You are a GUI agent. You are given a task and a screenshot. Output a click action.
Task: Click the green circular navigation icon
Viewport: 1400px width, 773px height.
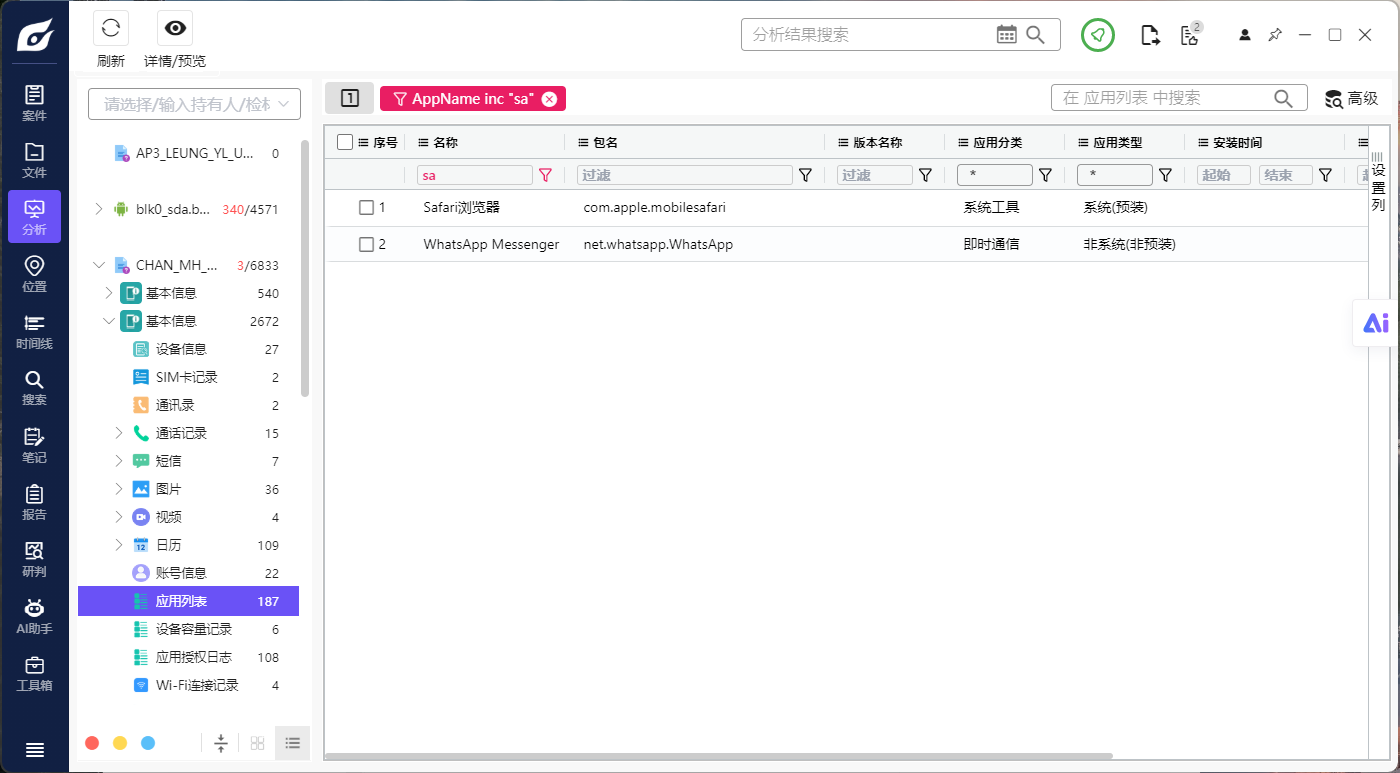click(x=1098, y=35)
